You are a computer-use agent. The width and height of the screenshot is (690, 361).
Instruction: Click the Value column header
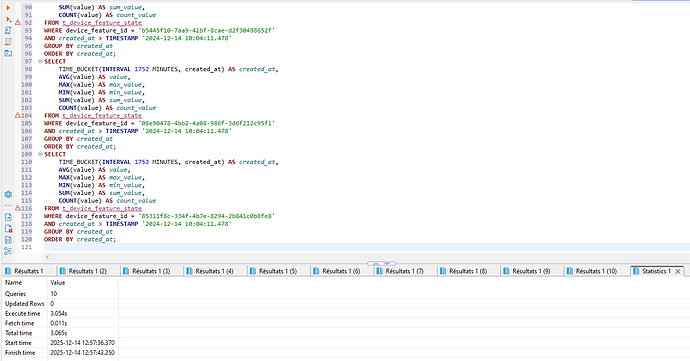point(58,283)
